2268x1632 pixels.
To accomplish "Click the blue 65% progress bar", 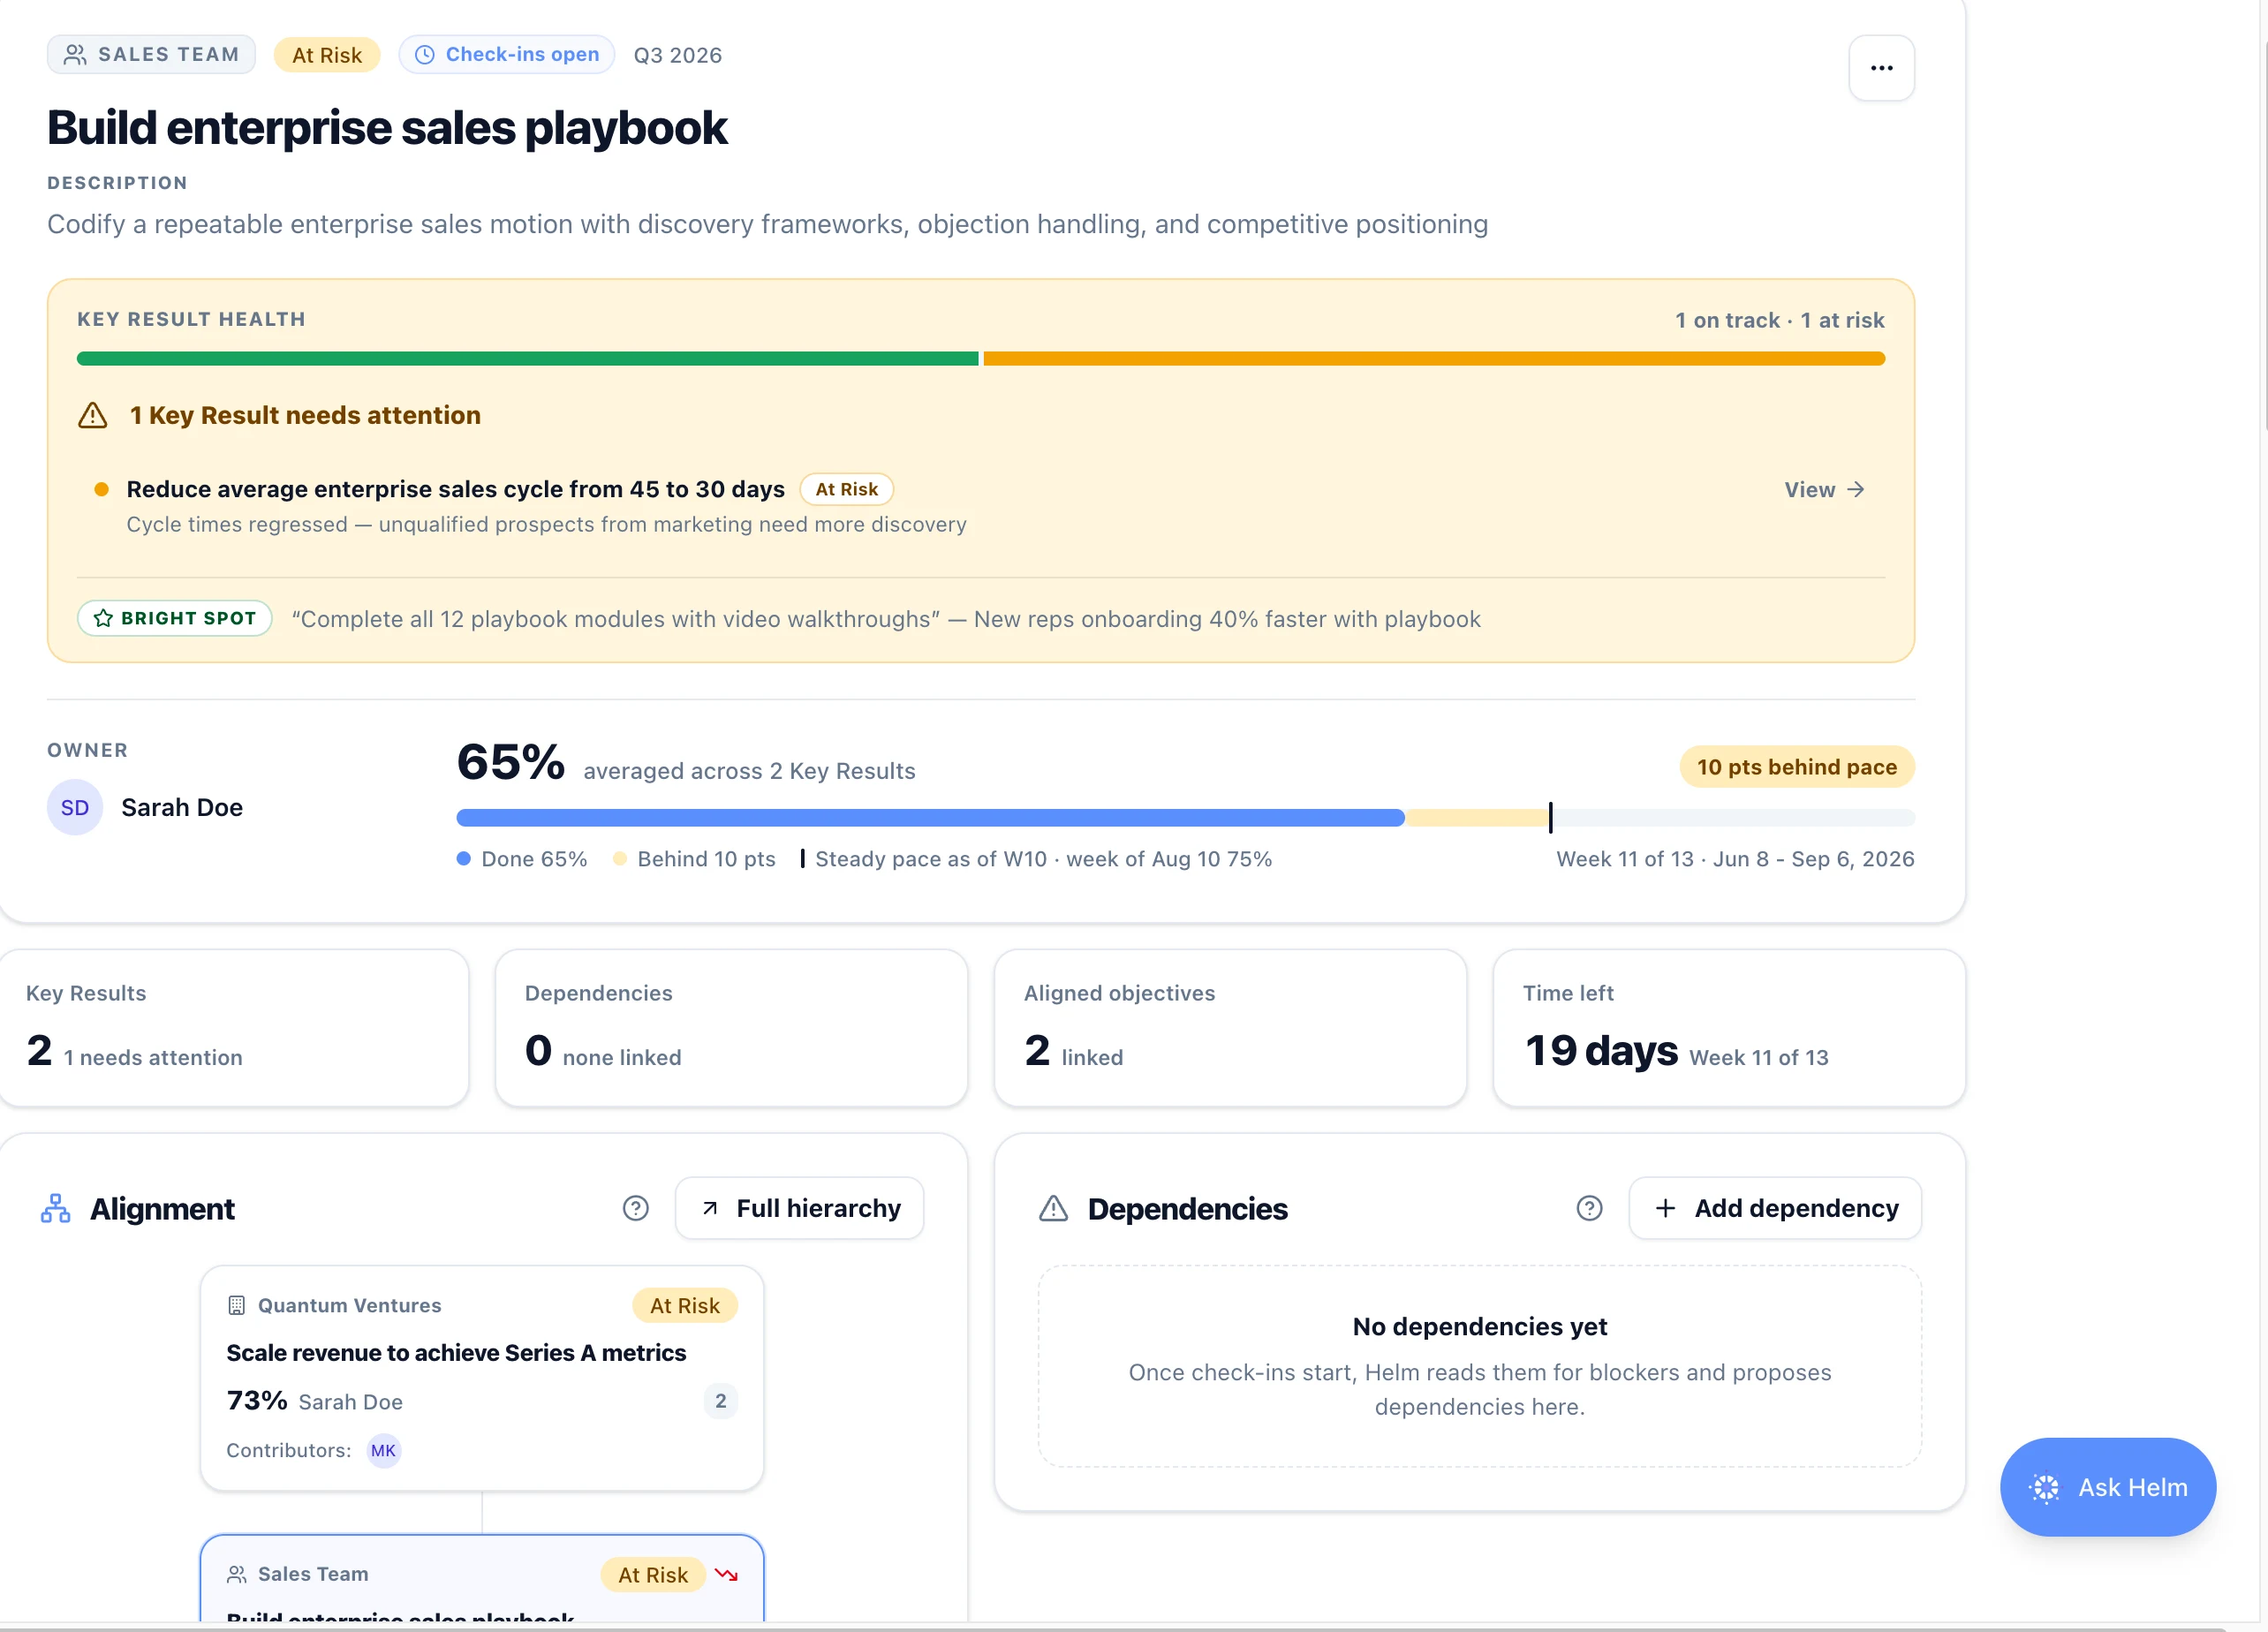I will (x=930, y=818).
